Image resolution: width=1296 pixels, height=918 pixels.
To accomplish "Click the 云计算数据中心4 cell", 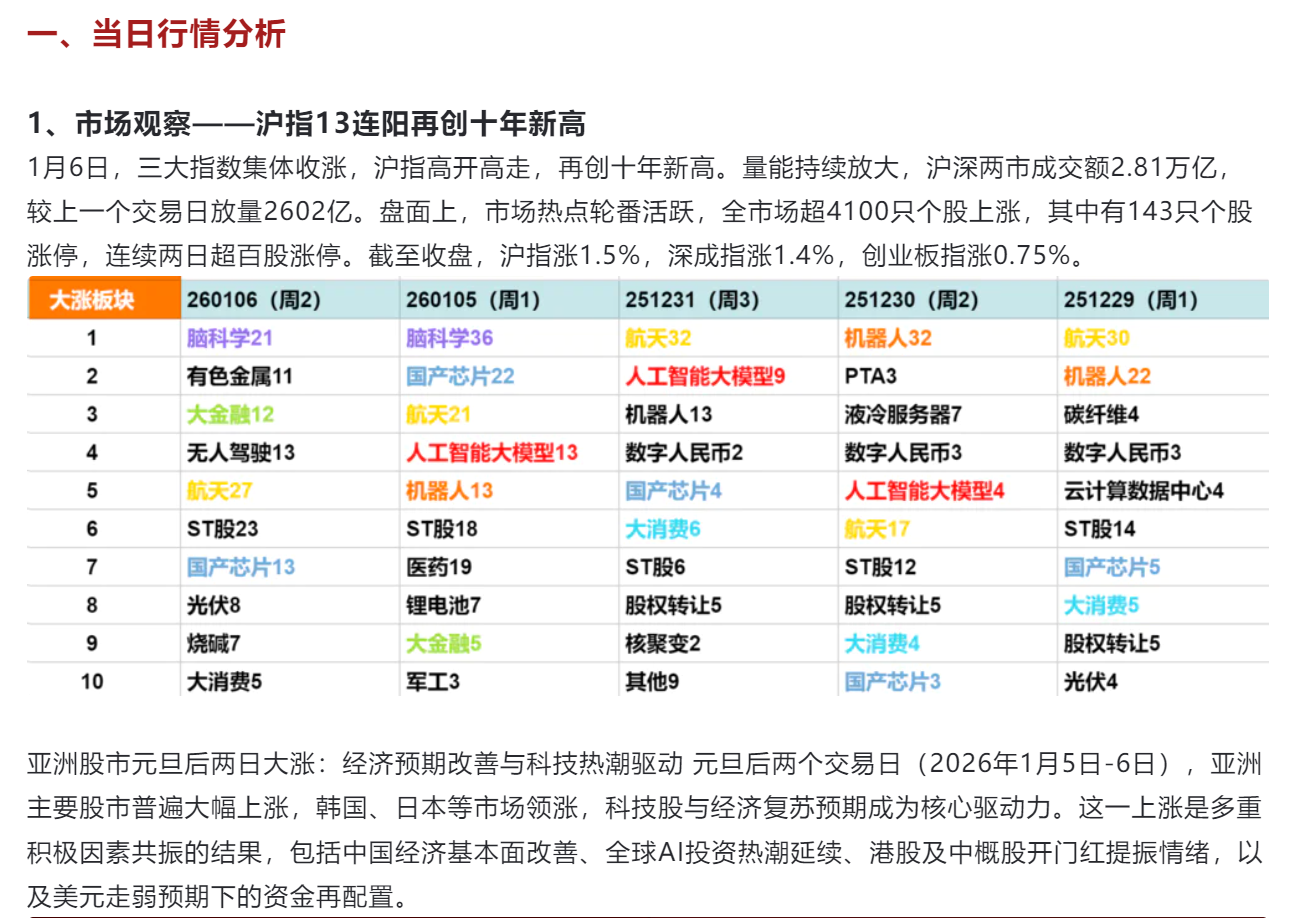I will pos(1144,491).
